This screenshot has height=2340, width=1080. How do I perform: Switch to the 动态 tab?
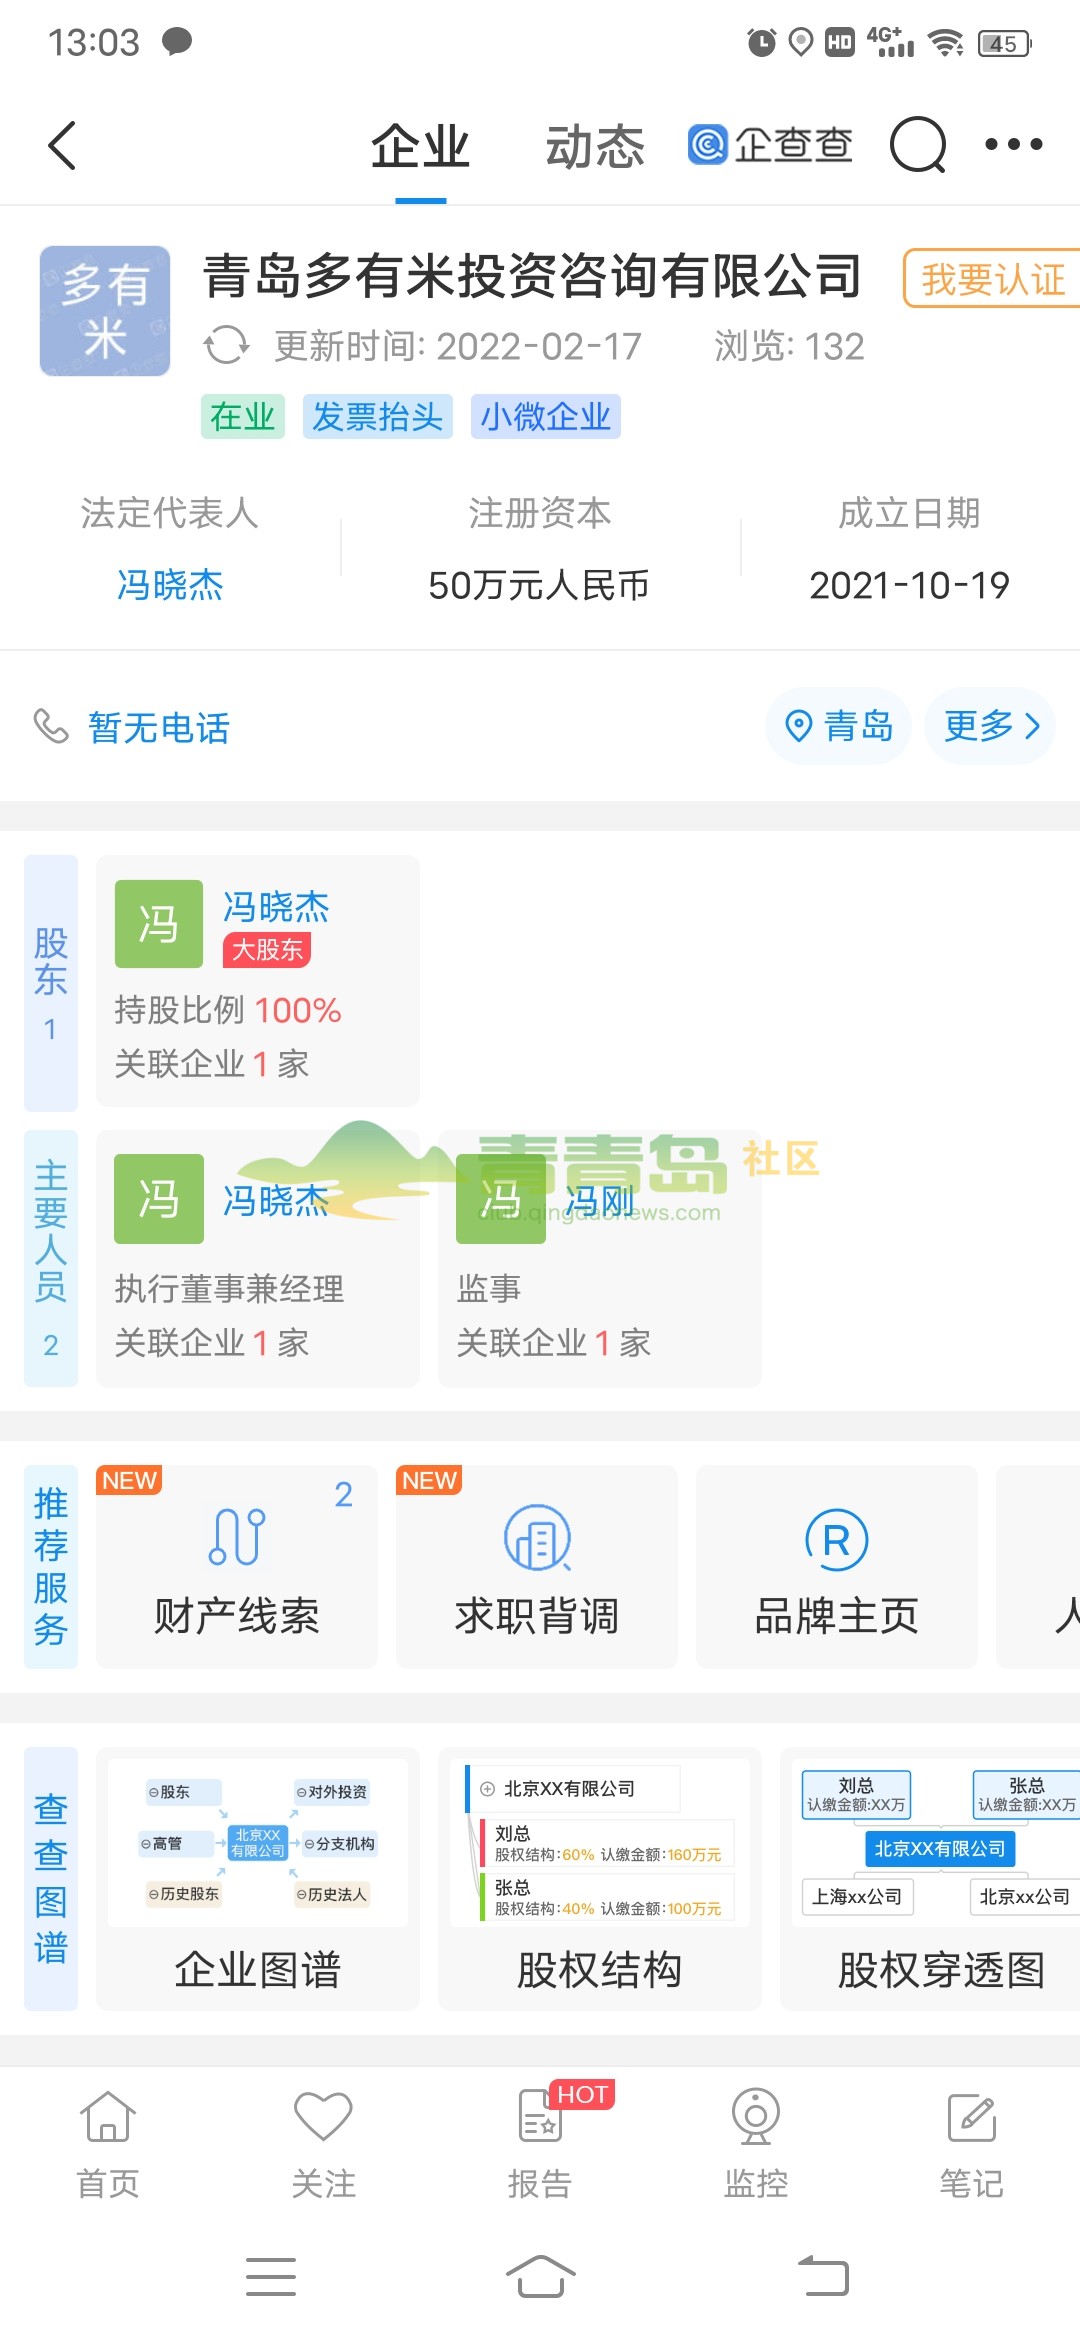point(595,147)
